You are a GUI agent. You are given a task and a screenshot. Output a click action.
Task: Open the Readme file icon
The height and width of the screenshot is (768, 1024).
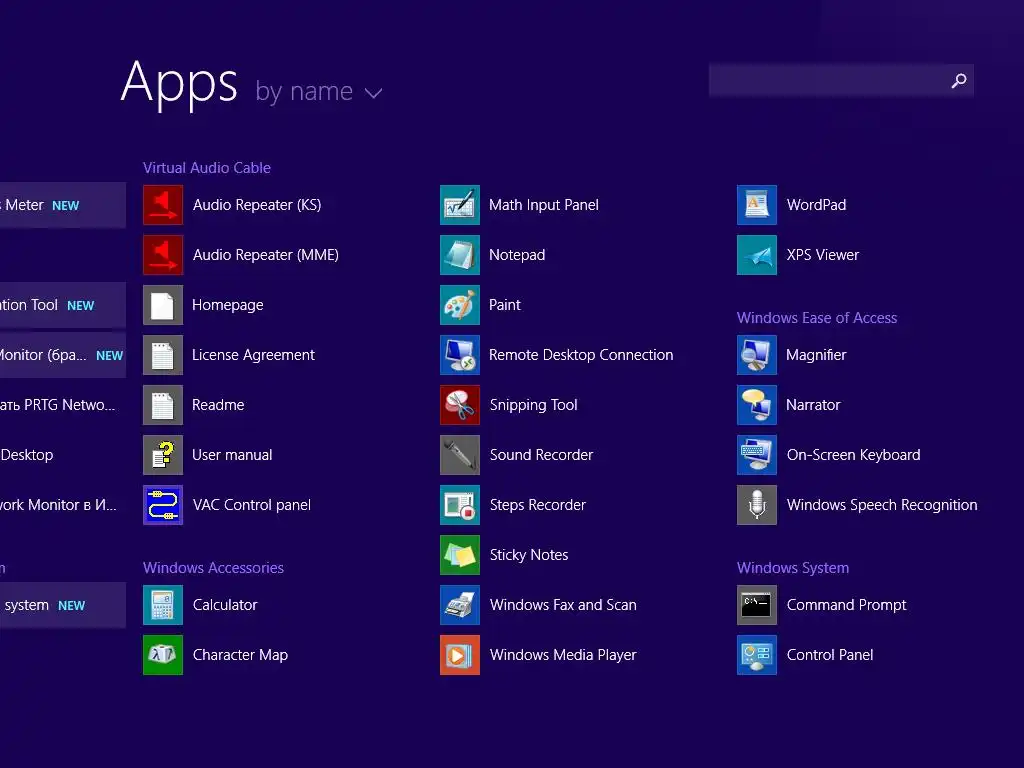click(163, 405)
